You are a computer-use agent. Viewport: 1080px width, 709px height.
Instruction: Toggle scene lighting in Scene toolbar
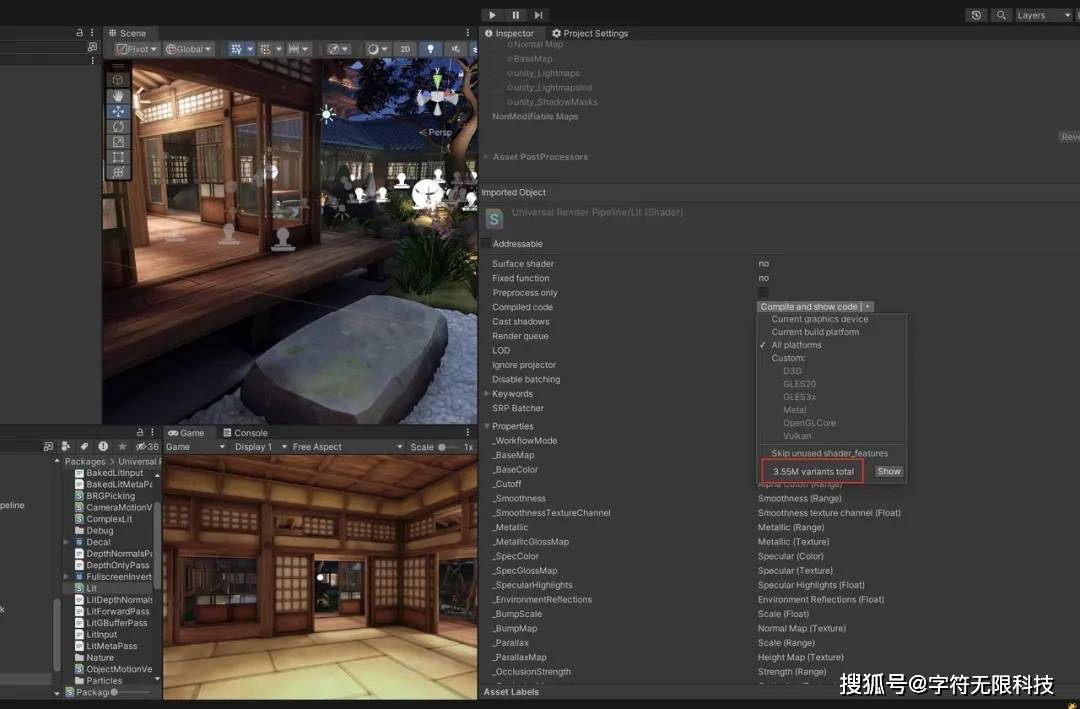point(428,48)
